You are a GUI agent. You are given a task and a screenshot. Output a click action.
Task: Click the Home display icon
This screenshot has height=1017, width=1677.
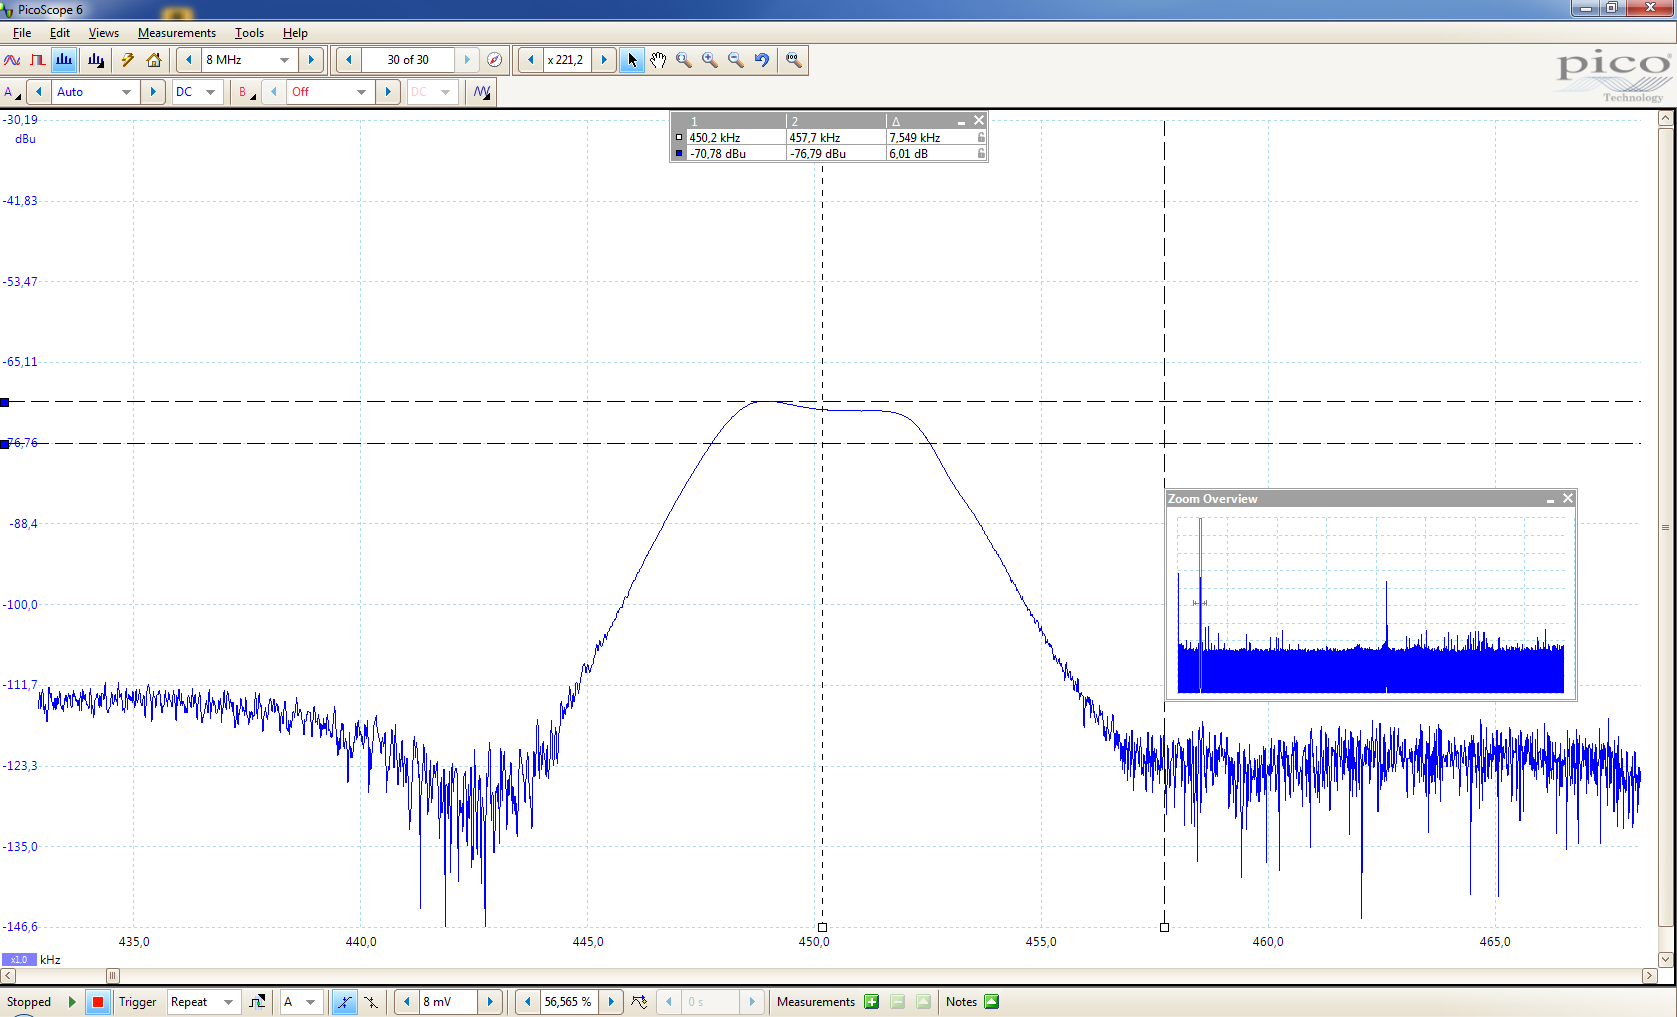[x=154, y=60]
